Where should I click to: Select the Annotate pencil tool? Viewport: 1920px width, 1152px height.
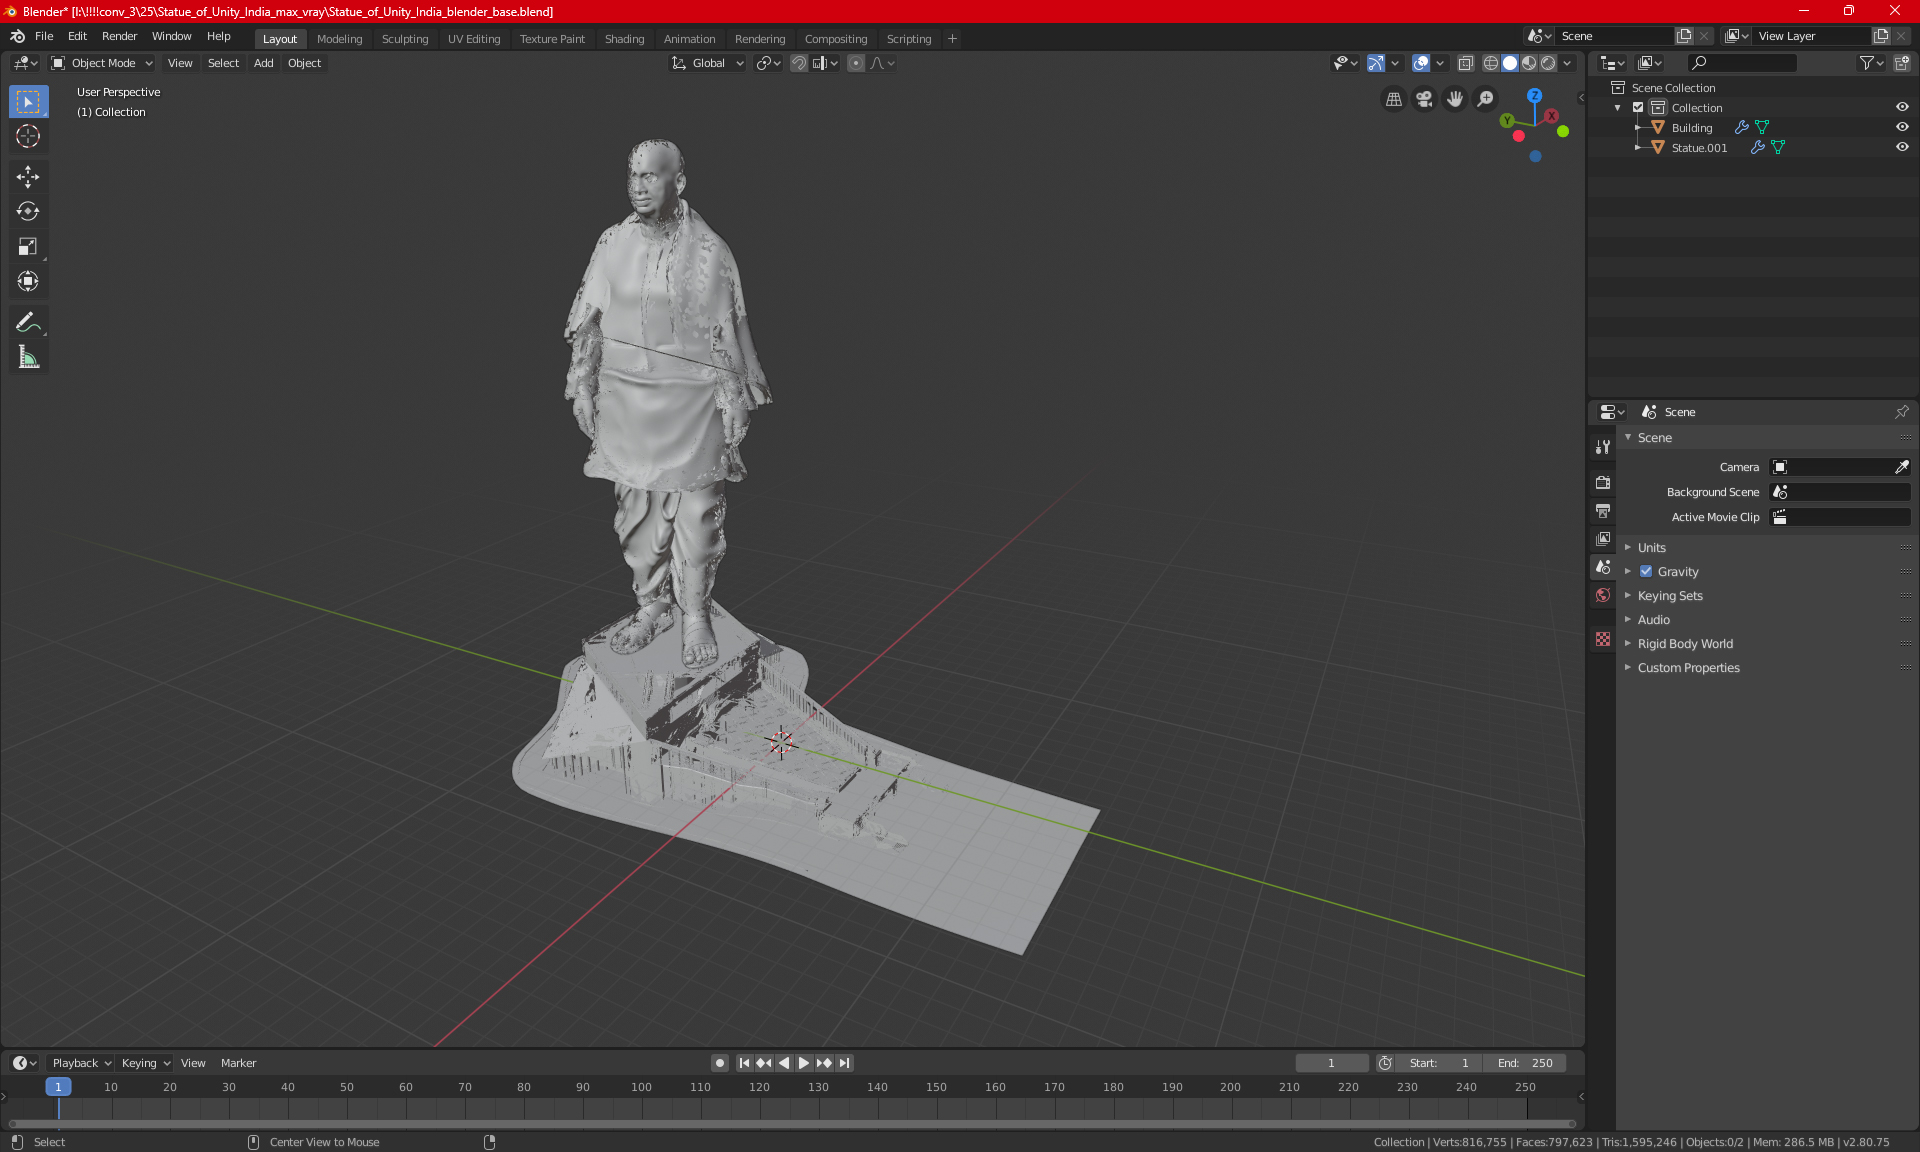(x=28, y=322)
